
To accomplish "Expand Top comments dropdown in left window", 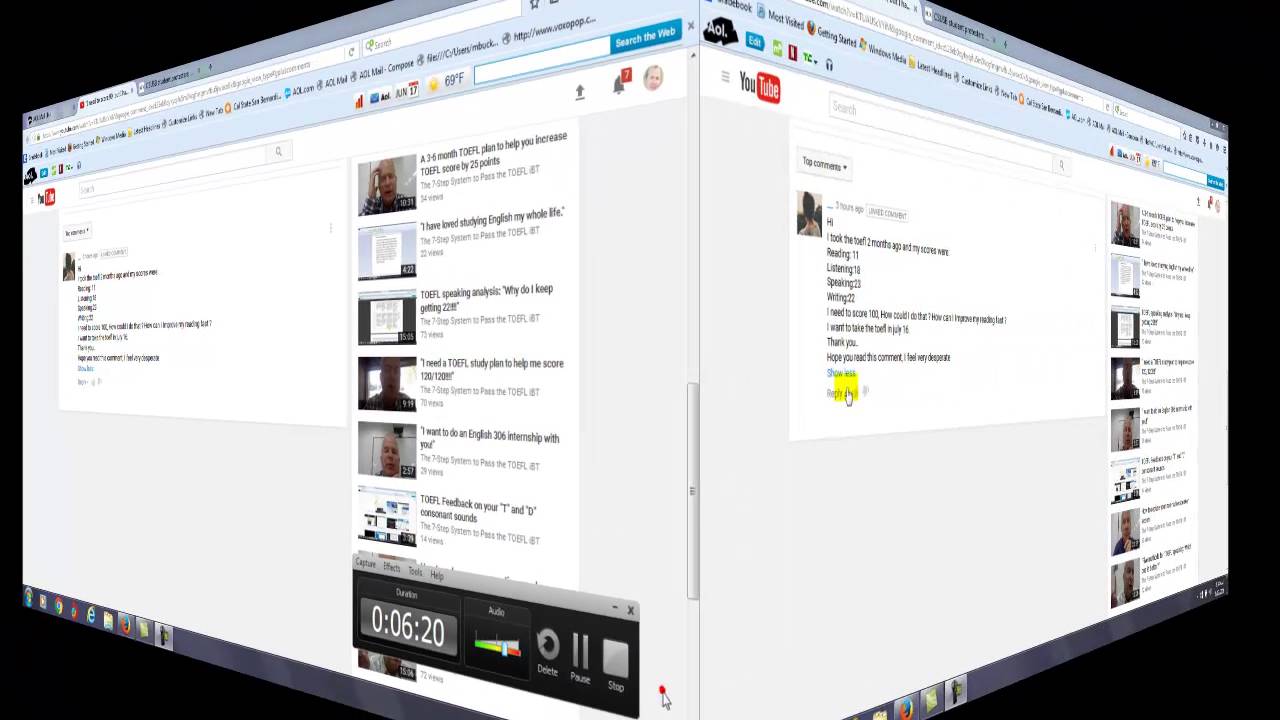I will point(76,233).
